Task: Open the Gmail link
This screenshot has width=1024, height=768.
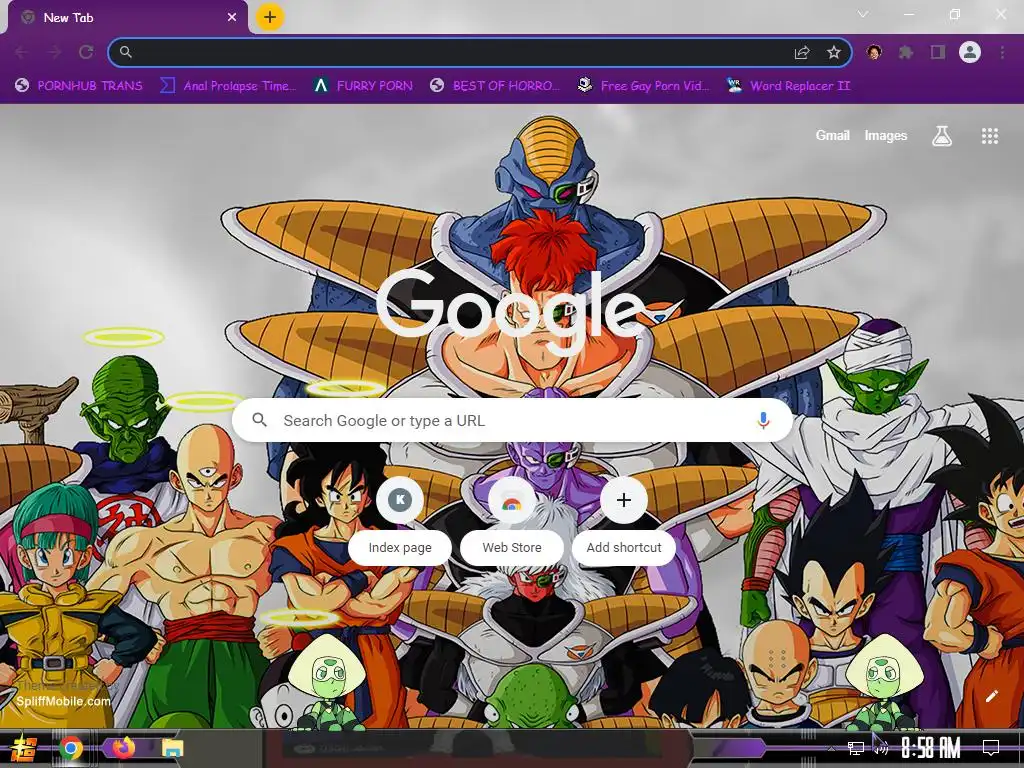Action: pos(832,135)
